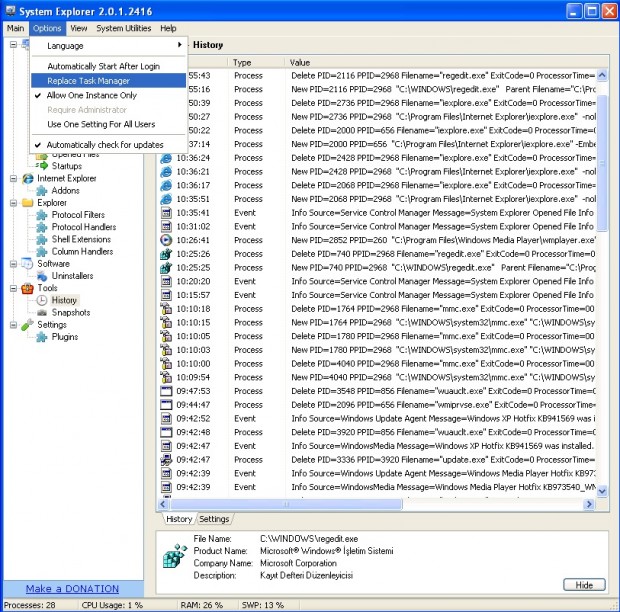The width and height of the screenshot is (620, 612).
Task: Click the Protocol Handlers icon
Action: pyautogui.click(x=42, y=227)
